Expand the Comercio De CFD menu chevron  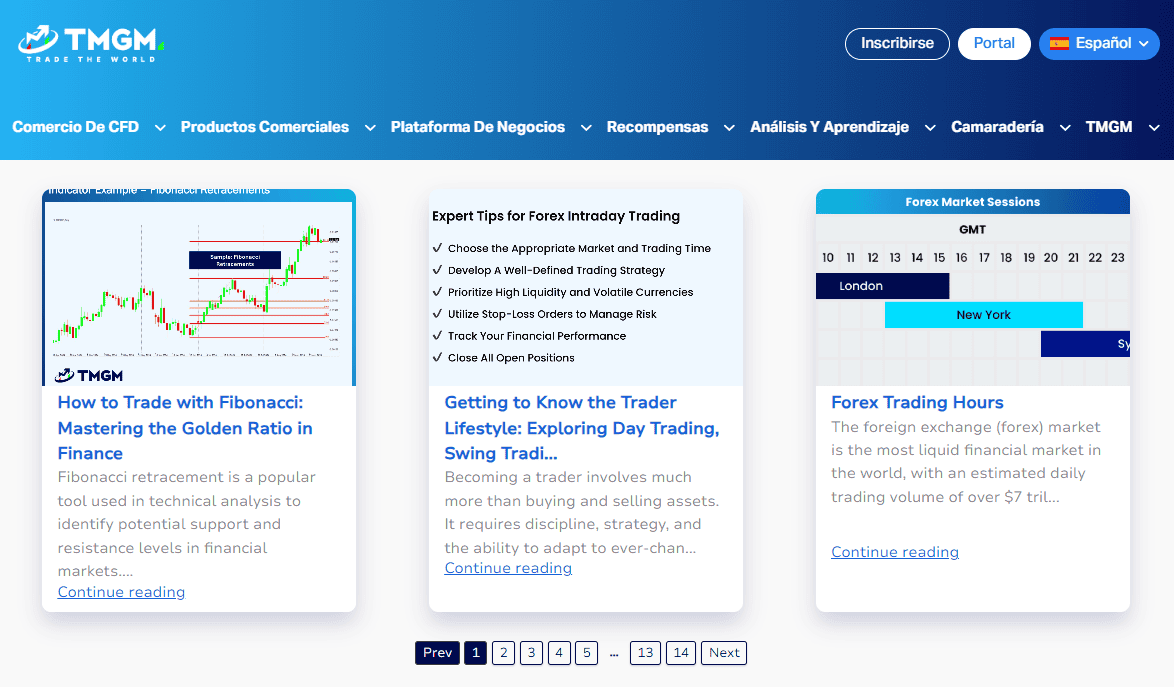[x=160, y=128]
